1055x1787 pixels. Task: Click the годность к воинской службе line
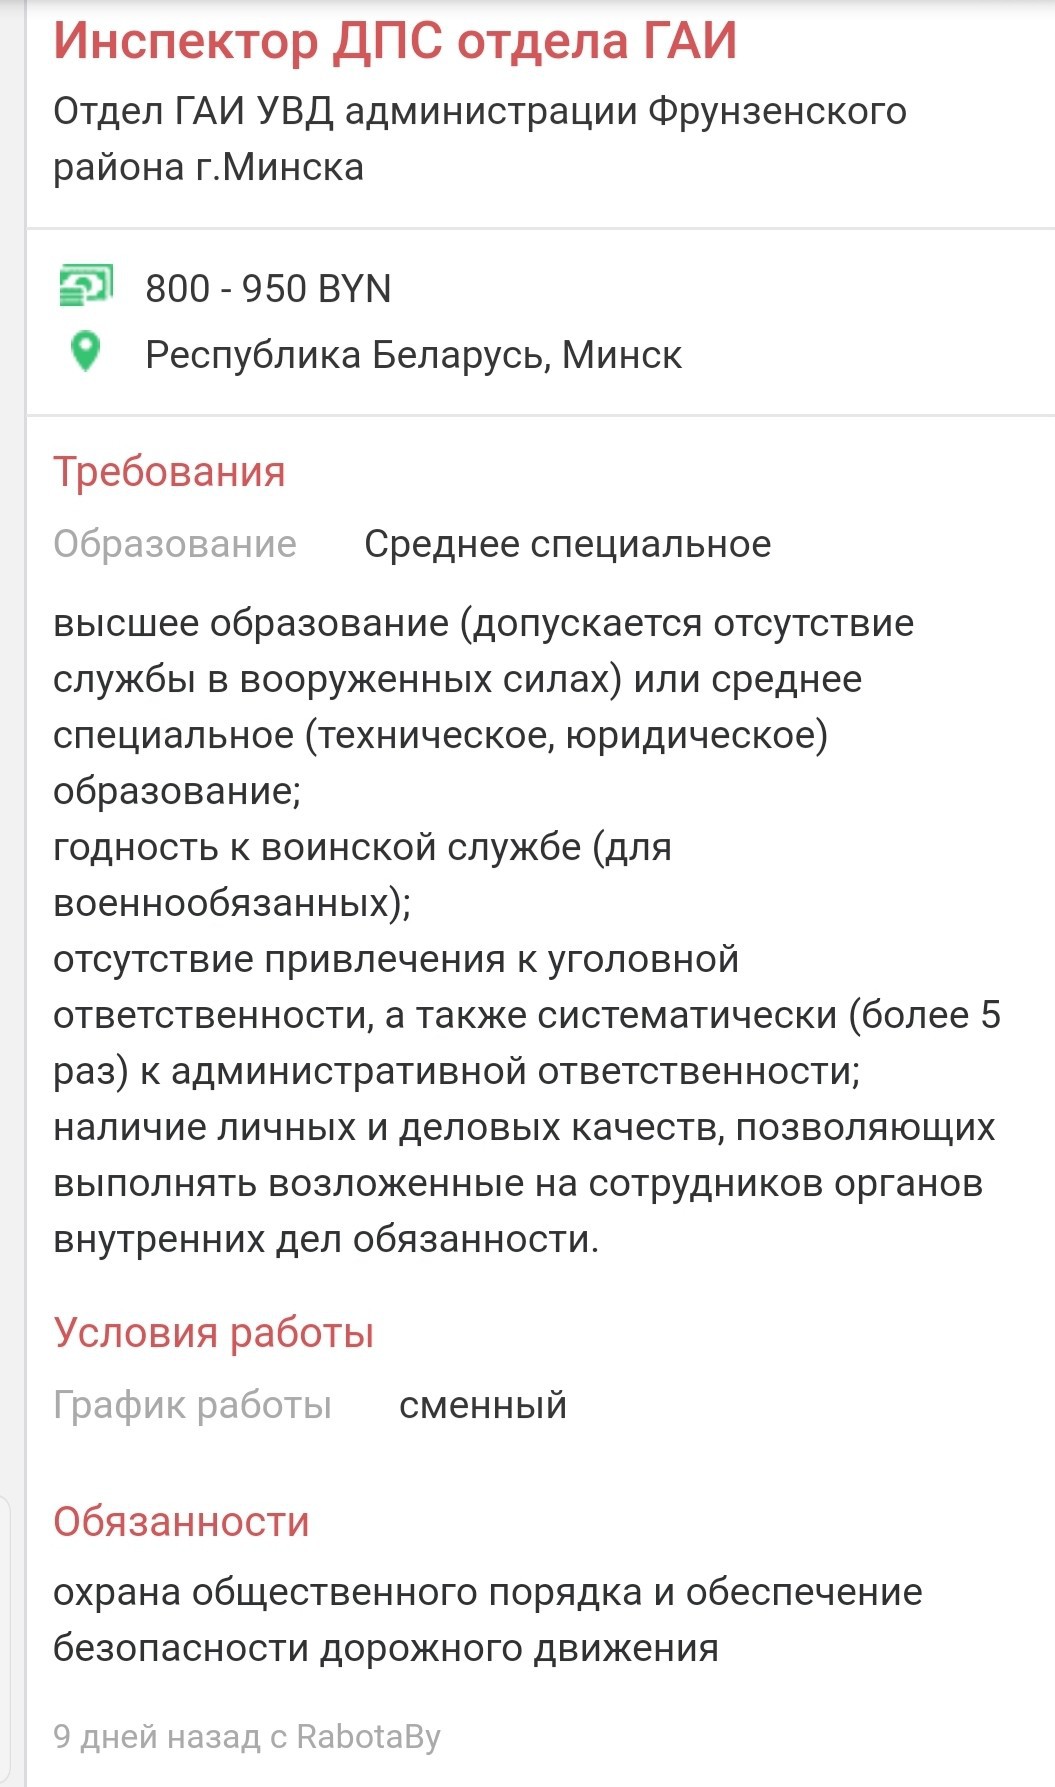coord(362,875)
